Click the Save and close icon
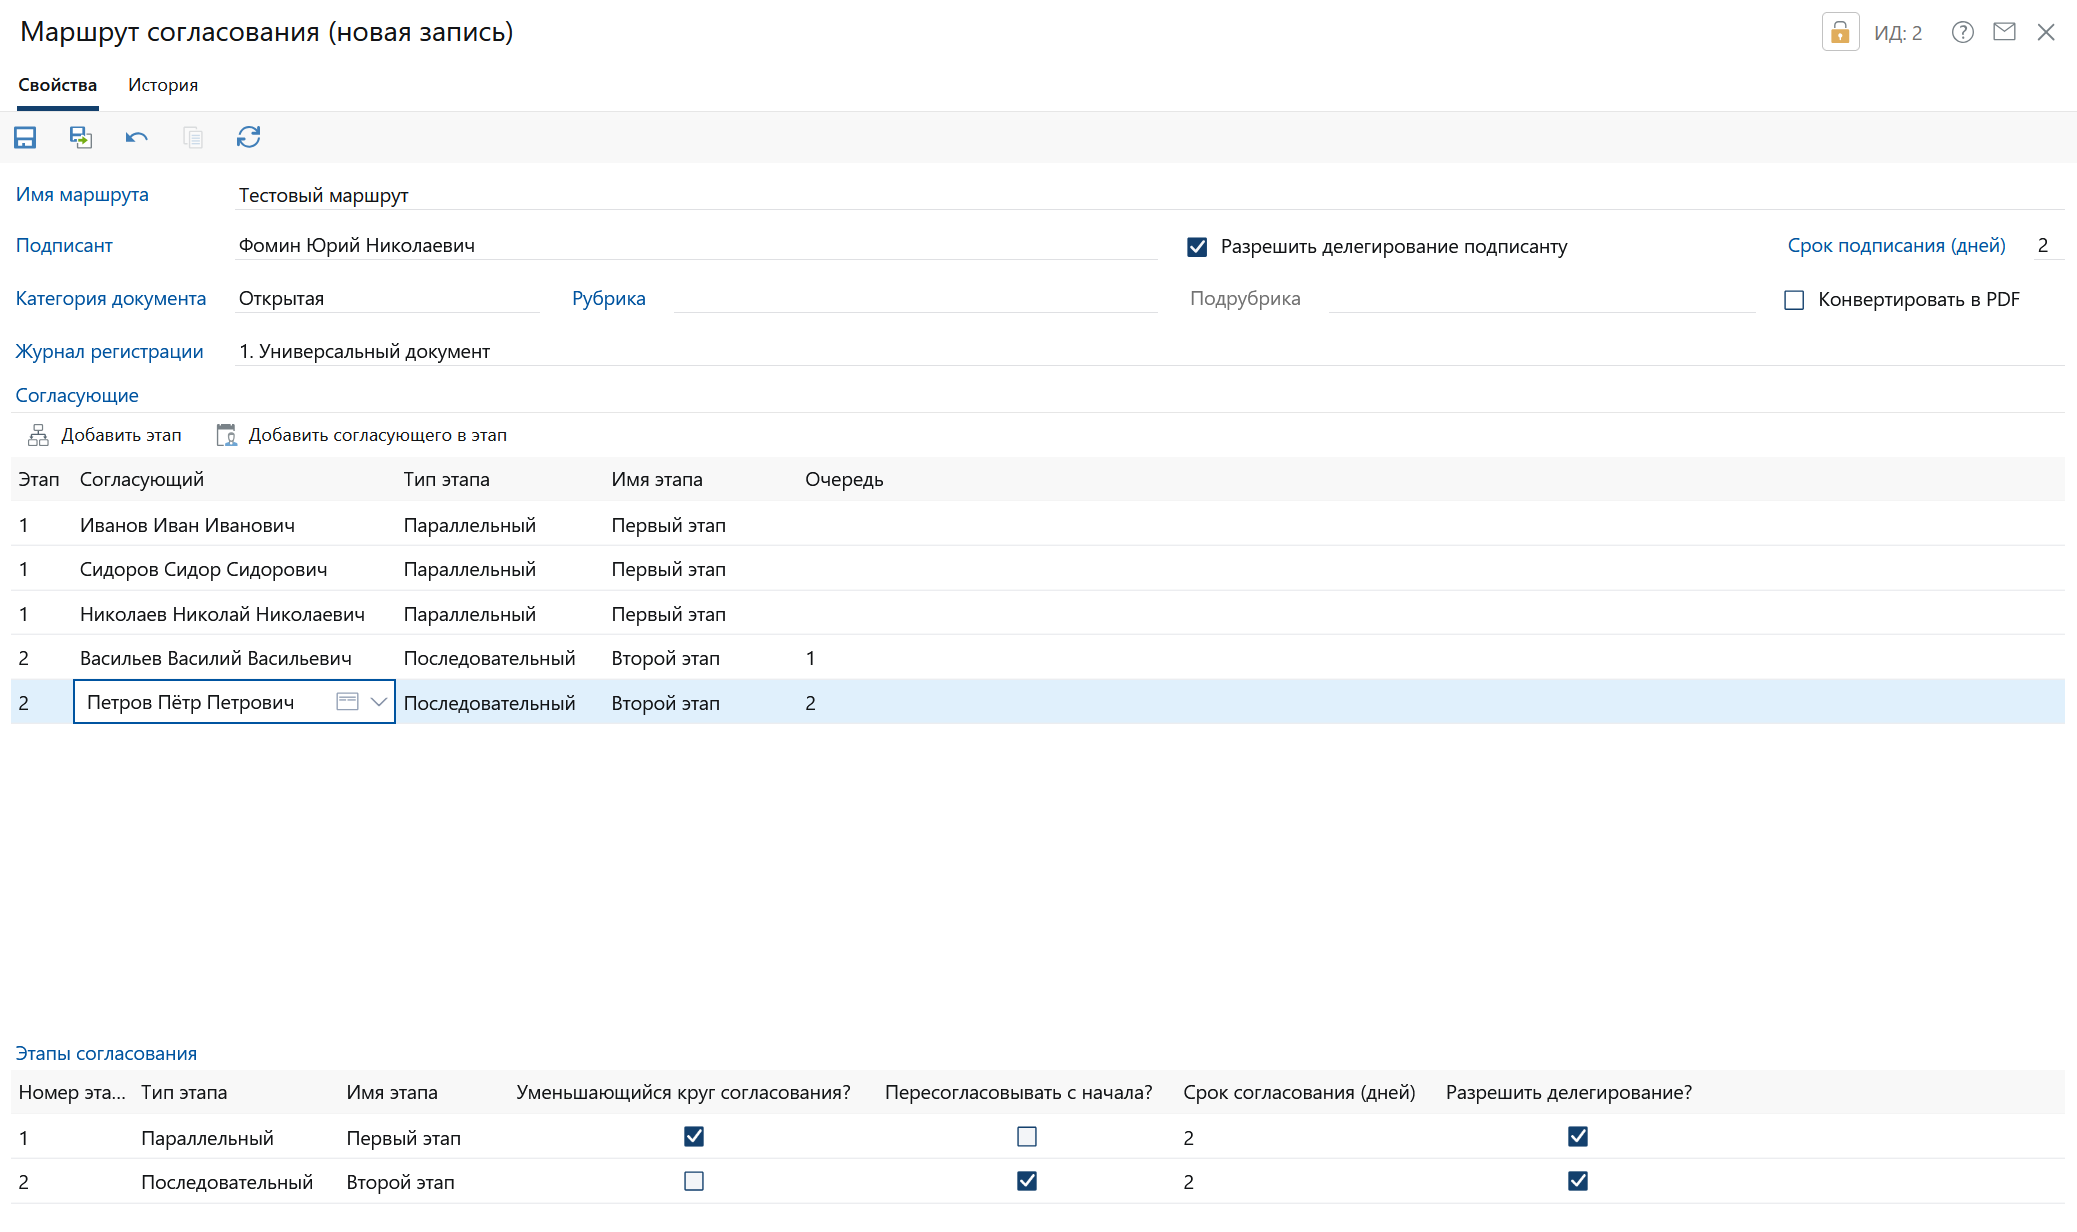This screenshot has height=1232, width=2077. coord(81,137)
